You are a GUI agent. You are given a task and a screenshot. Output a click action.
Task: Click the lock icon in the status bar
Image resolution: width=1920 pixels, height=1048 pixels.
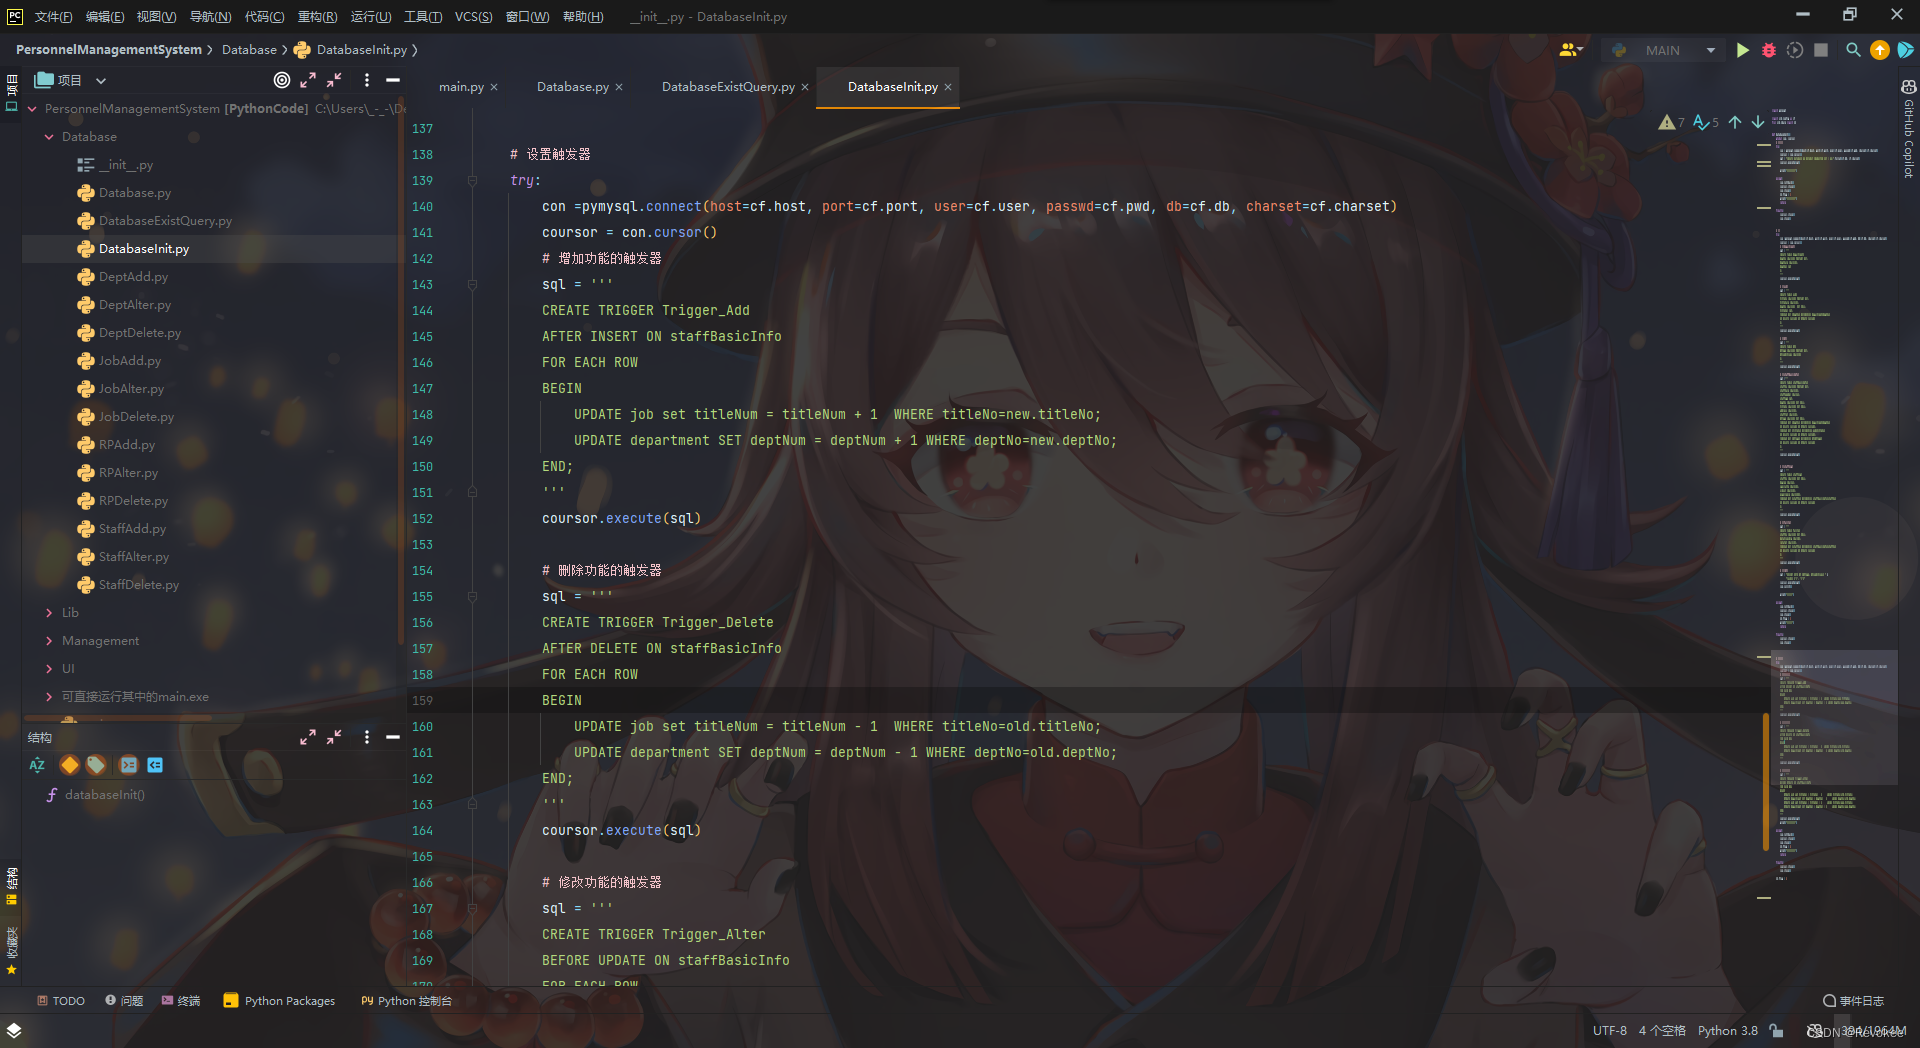(1776, 1030)
